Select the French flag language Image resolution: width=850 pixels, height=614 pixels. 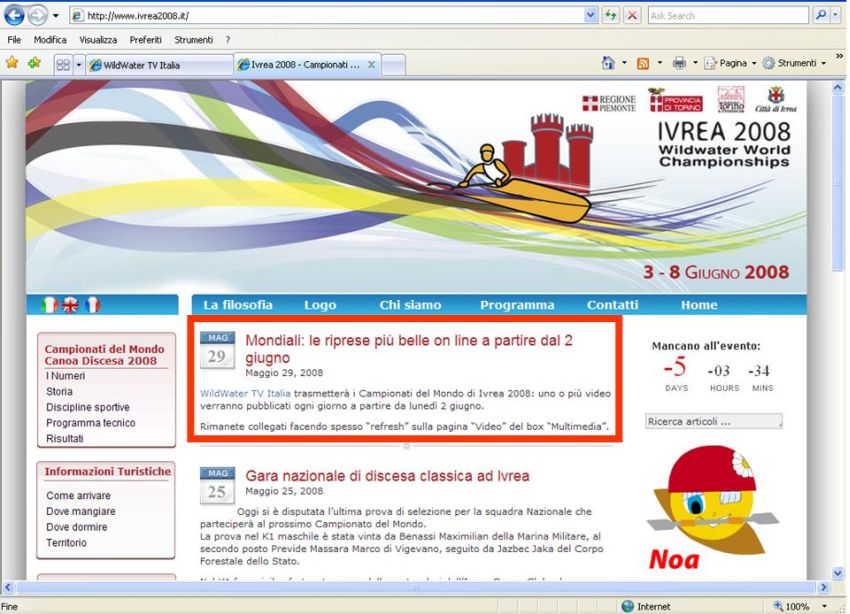(x=93, y=305)
